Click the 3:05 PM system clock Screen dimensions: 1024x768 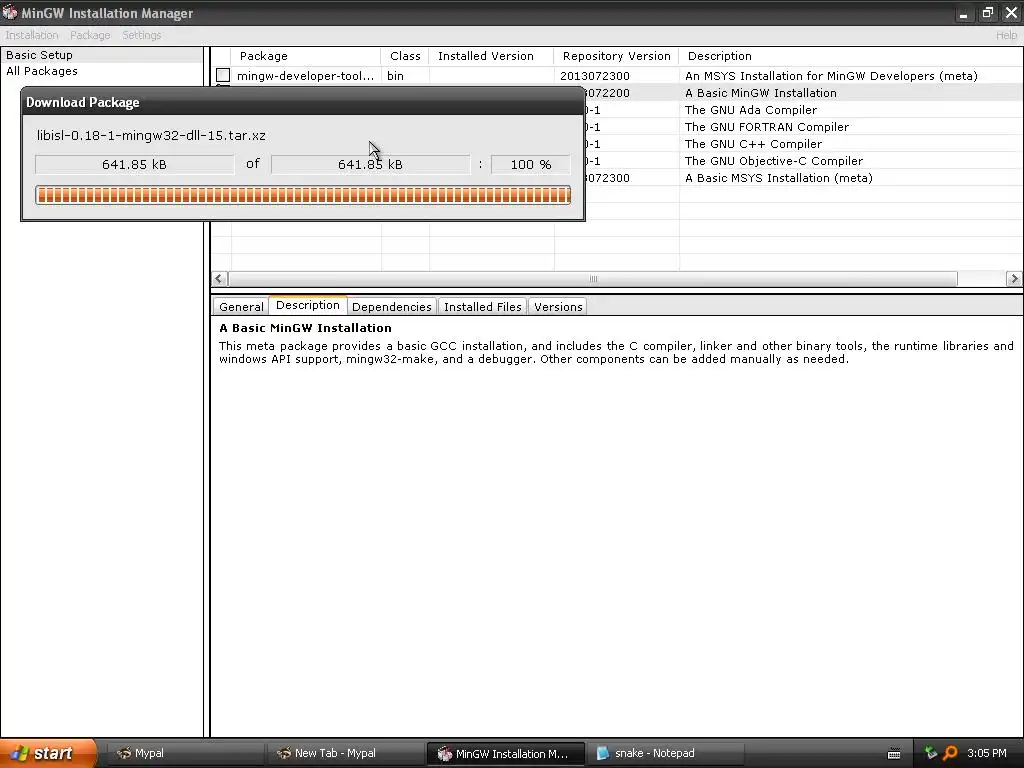point(987,753)
